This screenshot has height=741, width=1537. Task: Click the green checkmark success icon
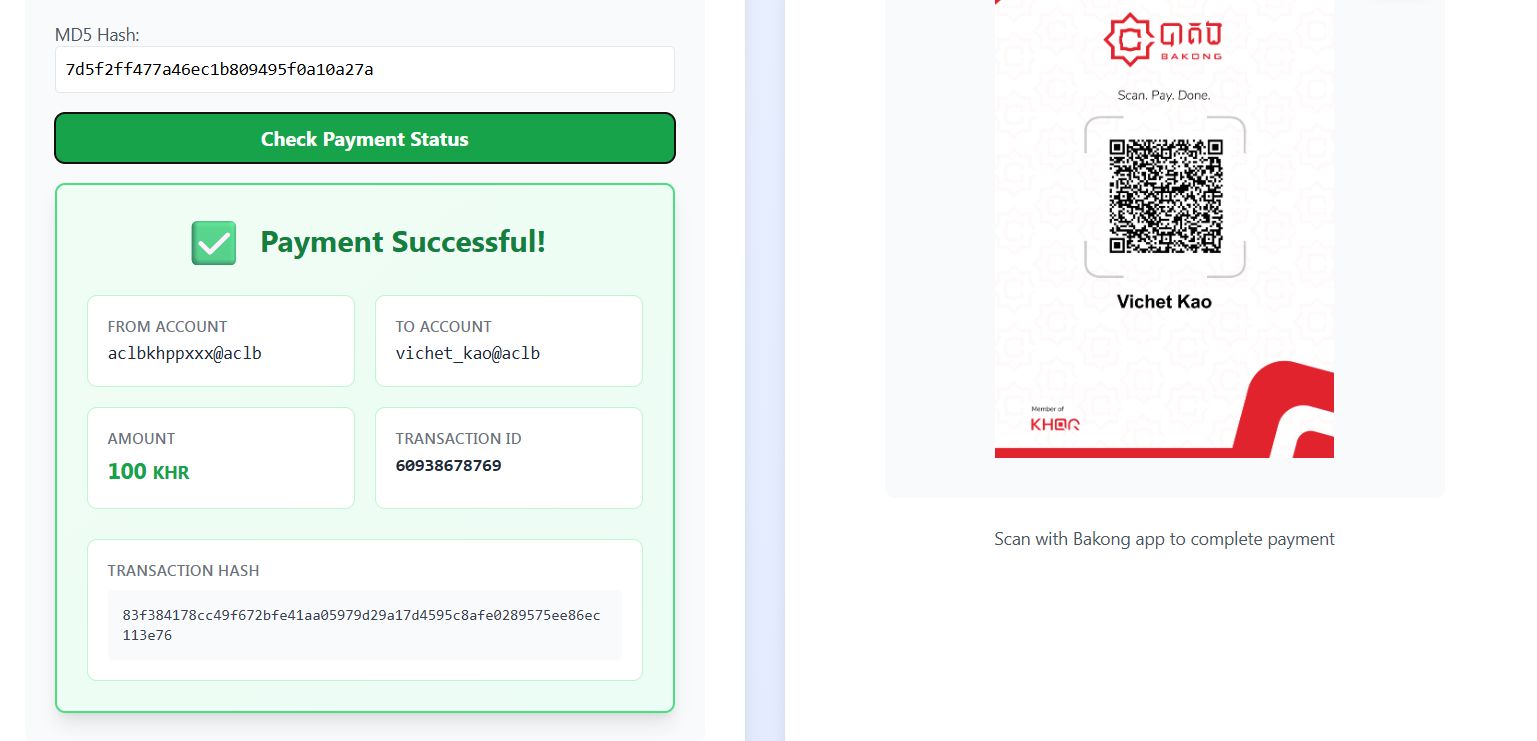(x=214, y=243)
